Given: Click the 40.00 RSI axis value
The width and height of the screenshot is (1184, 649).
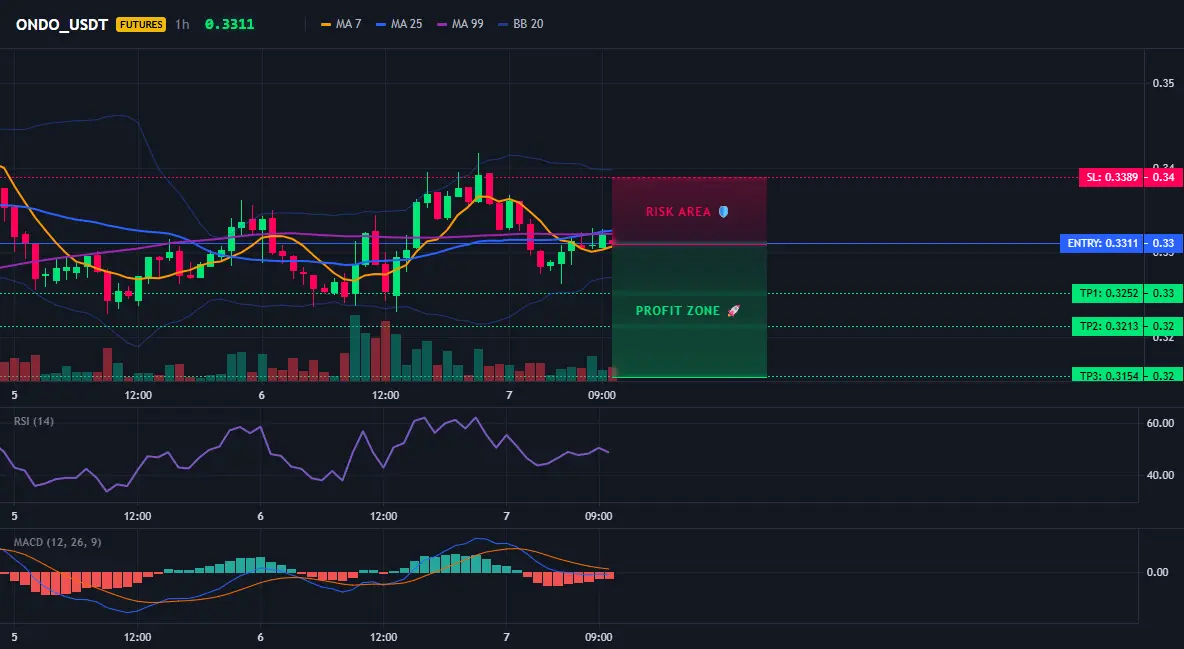Looking at the screenshot, I should point(1161,475).
